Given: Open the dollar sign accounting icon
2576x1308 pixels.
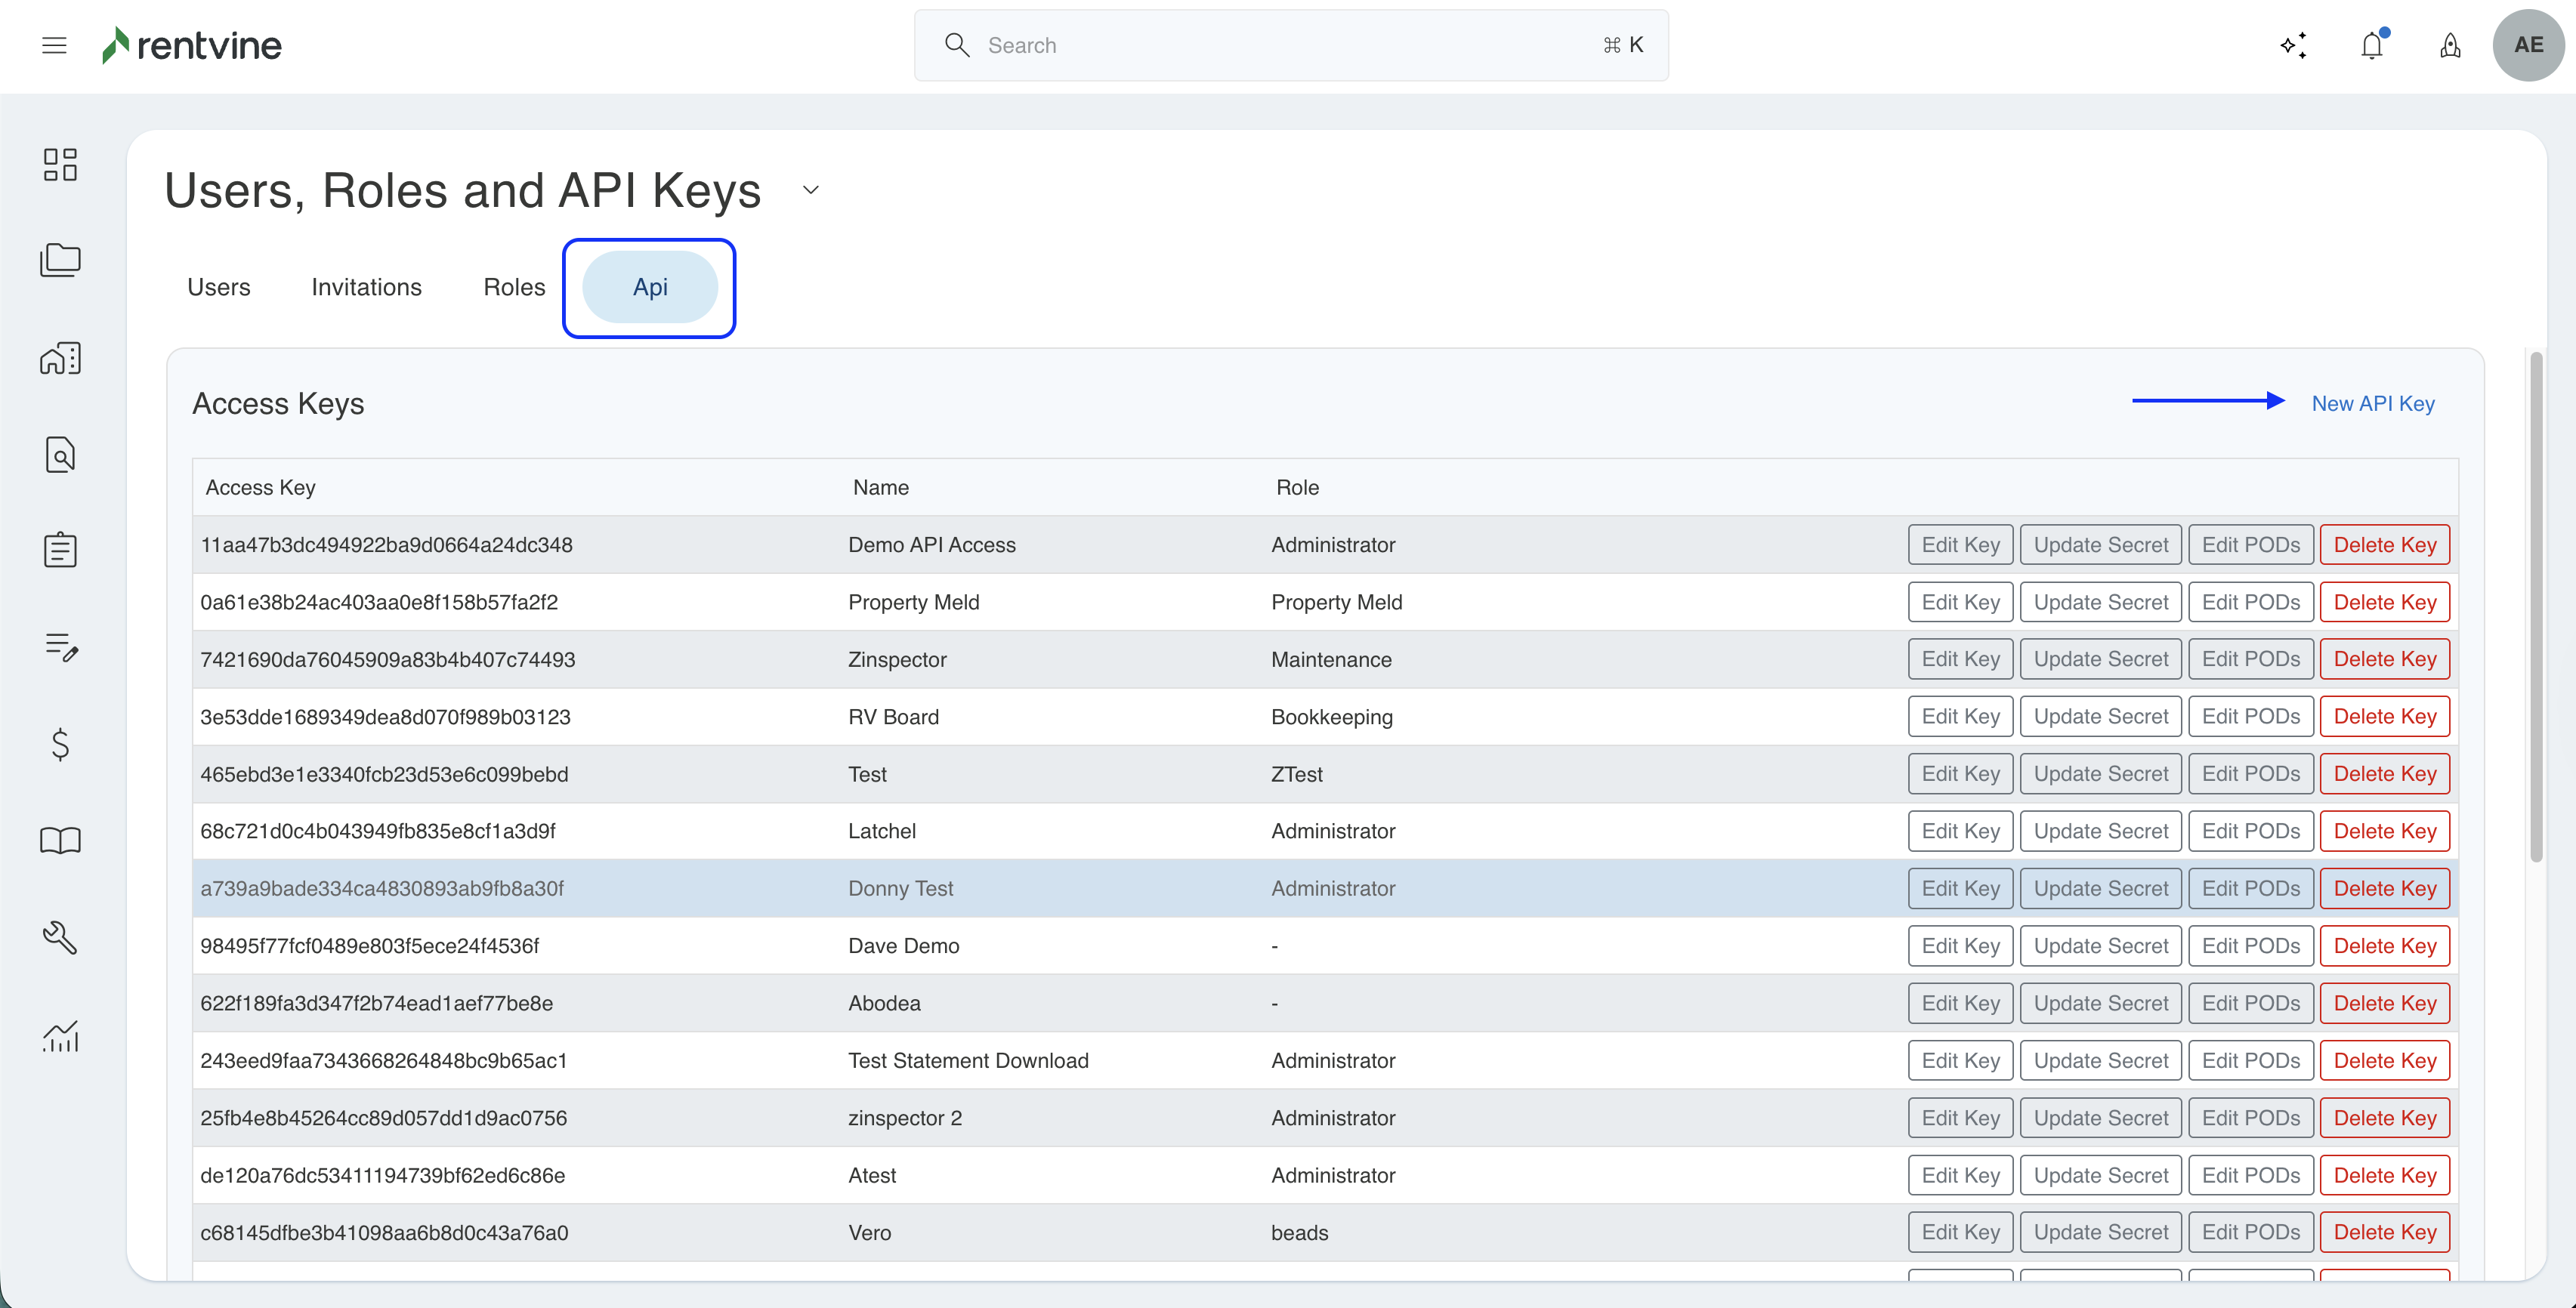Looking at the screenshot, I should [x=60, y=744].
